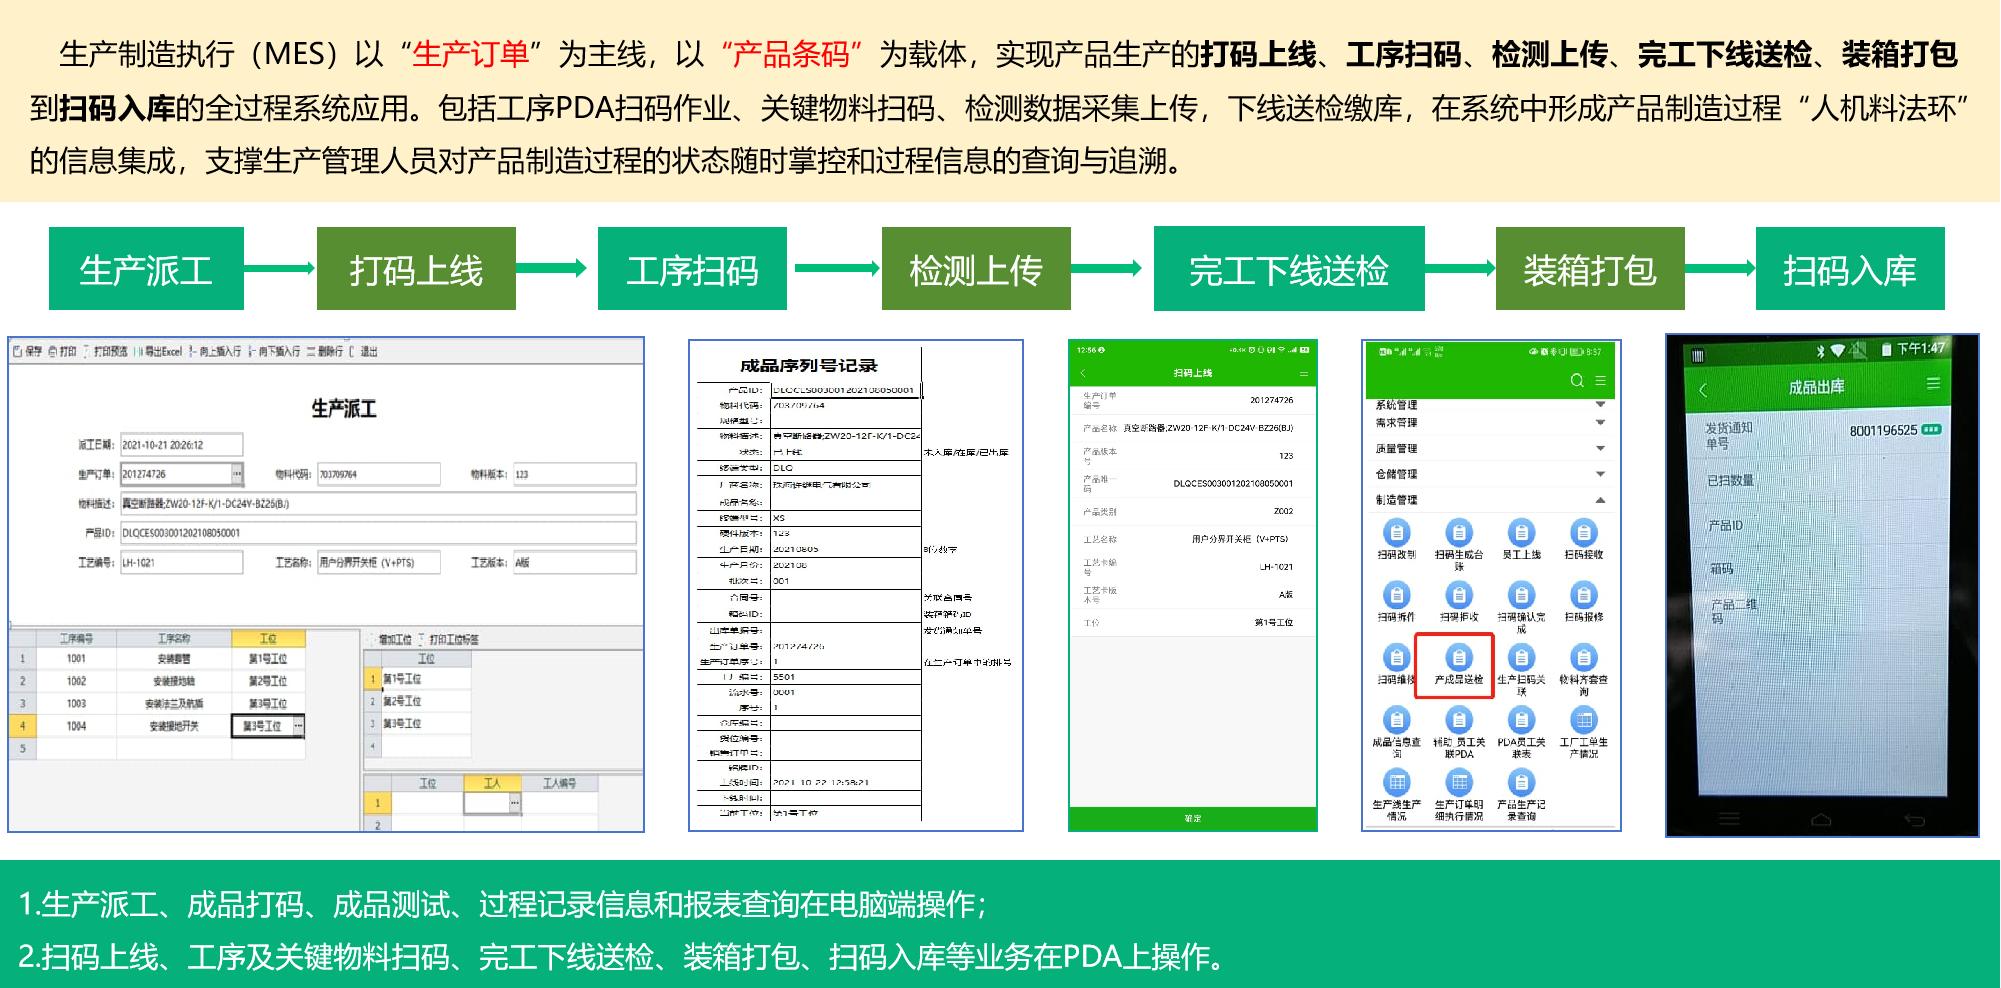Click 退出 in the toolbar

(x=365, y=352)
